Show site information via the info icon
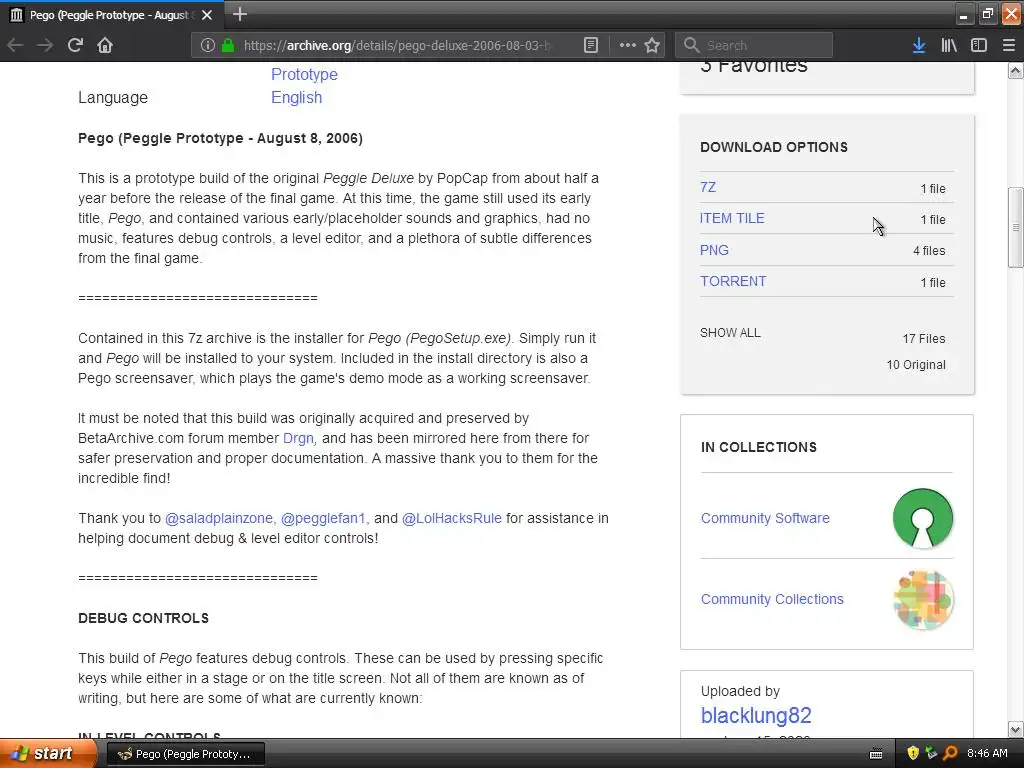Image resolution: width=1024 pixels, height=768 pixels. pos(208,45)
